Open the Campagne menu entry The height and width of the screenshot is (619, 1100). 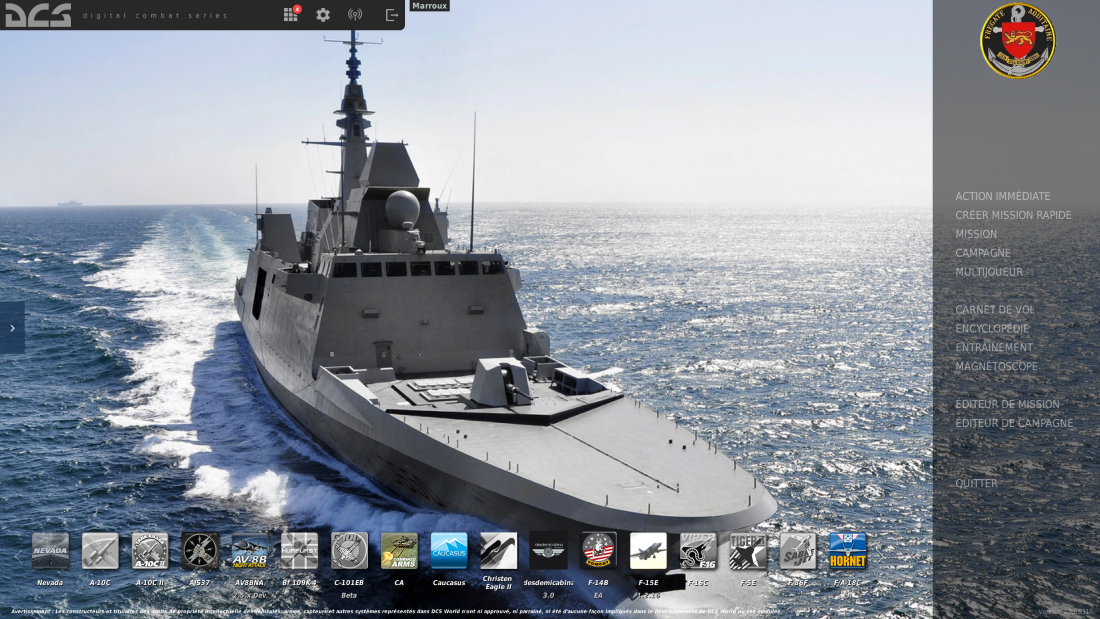coord(983,253)
